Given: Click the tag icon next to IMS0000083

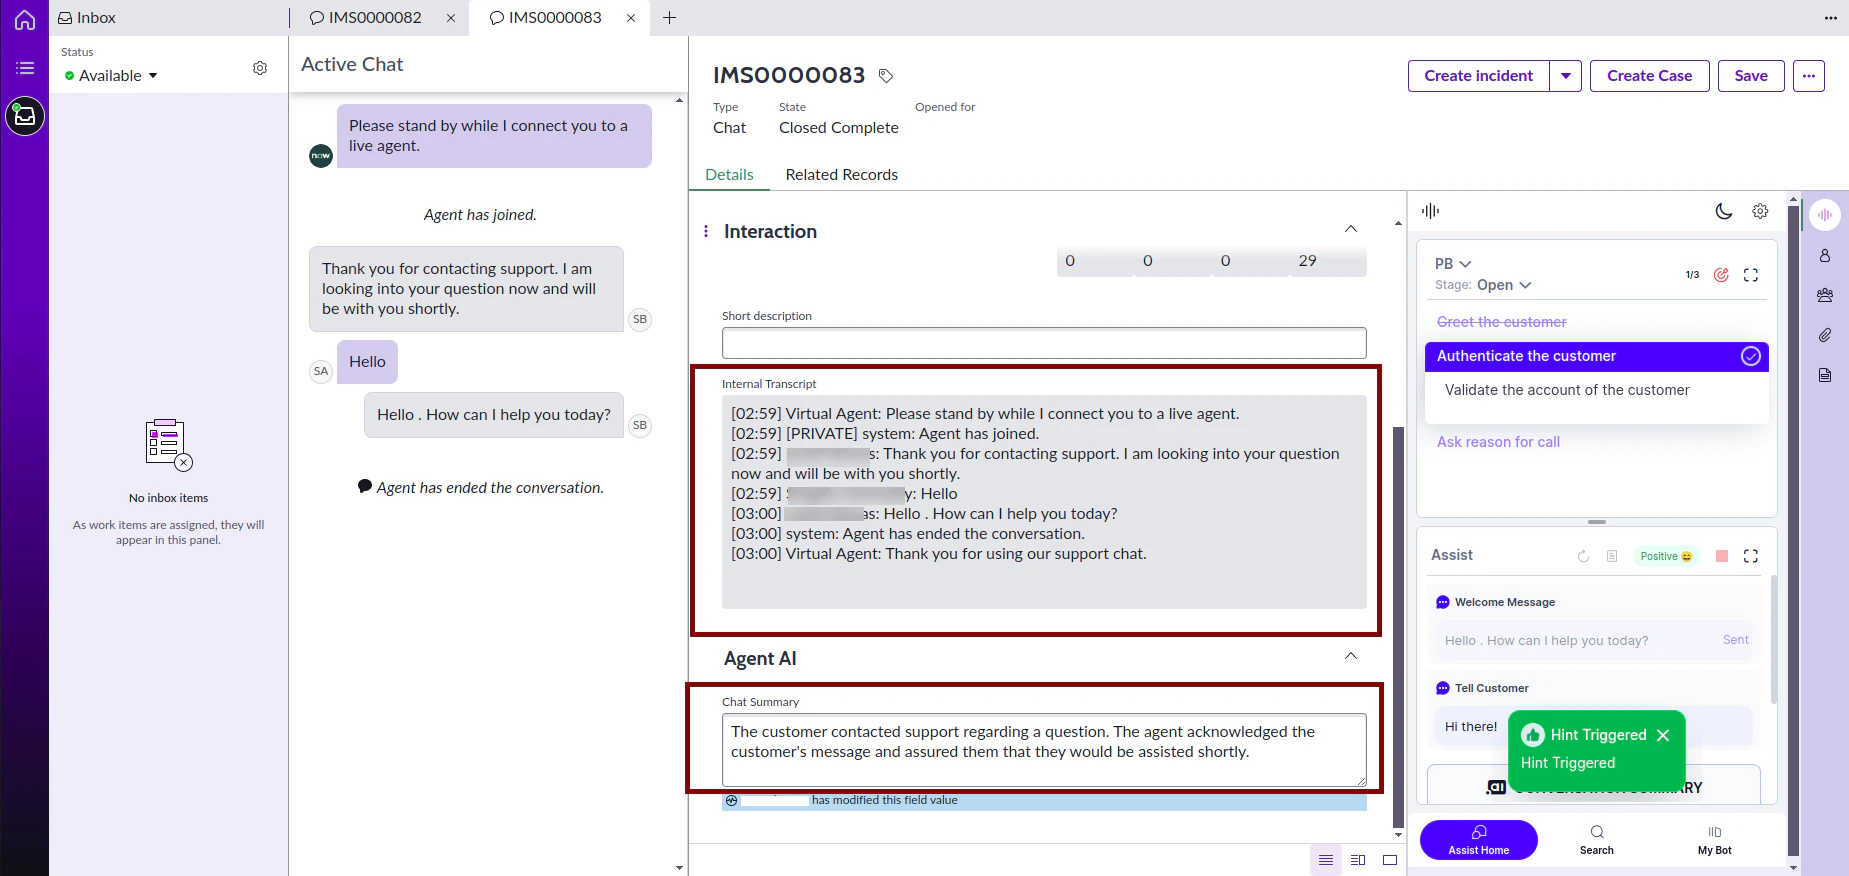Looking at the screenshot, I should pyautogui.click(x=885, y=76).
